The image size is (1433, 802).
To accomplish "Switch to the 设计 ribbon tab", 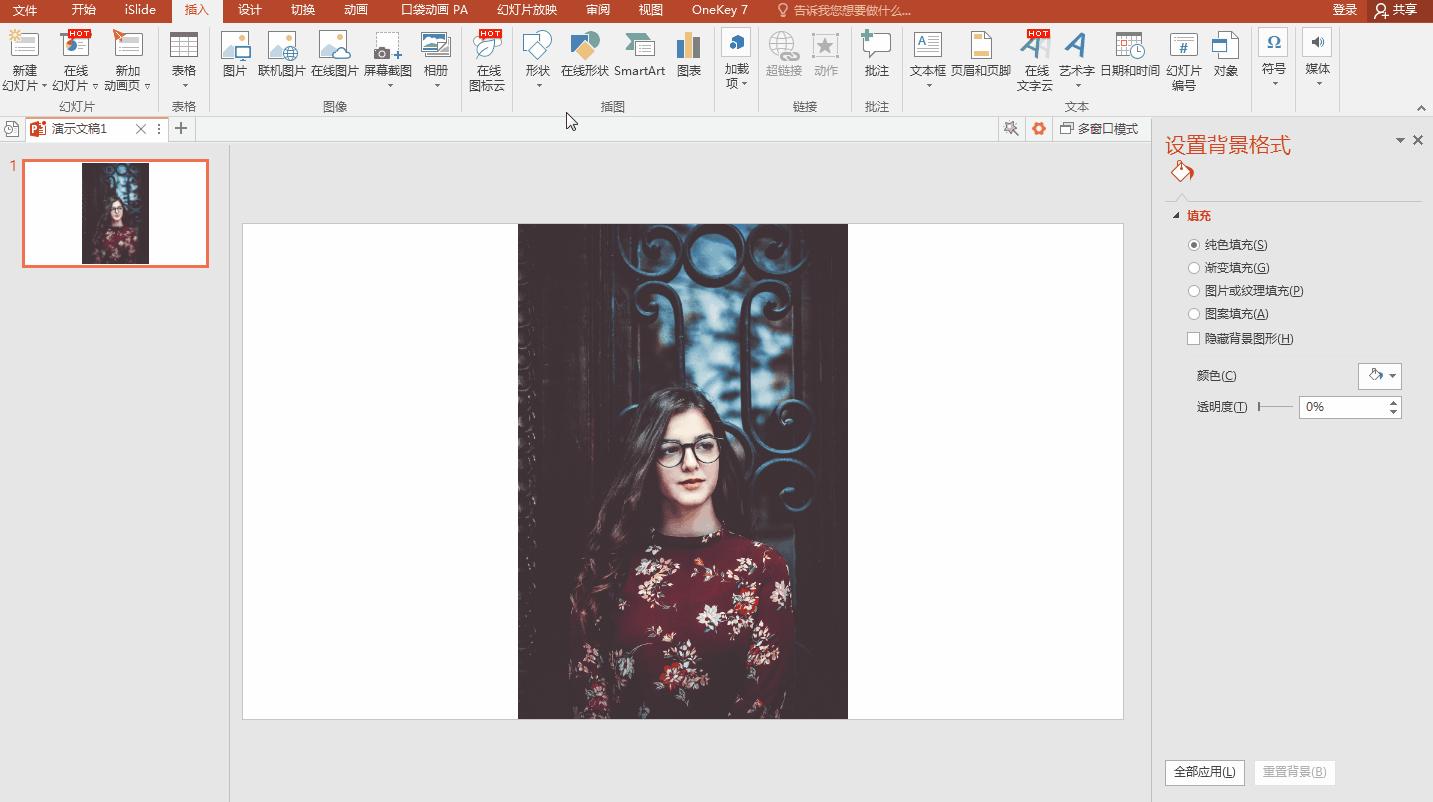I will coord(249,10).
